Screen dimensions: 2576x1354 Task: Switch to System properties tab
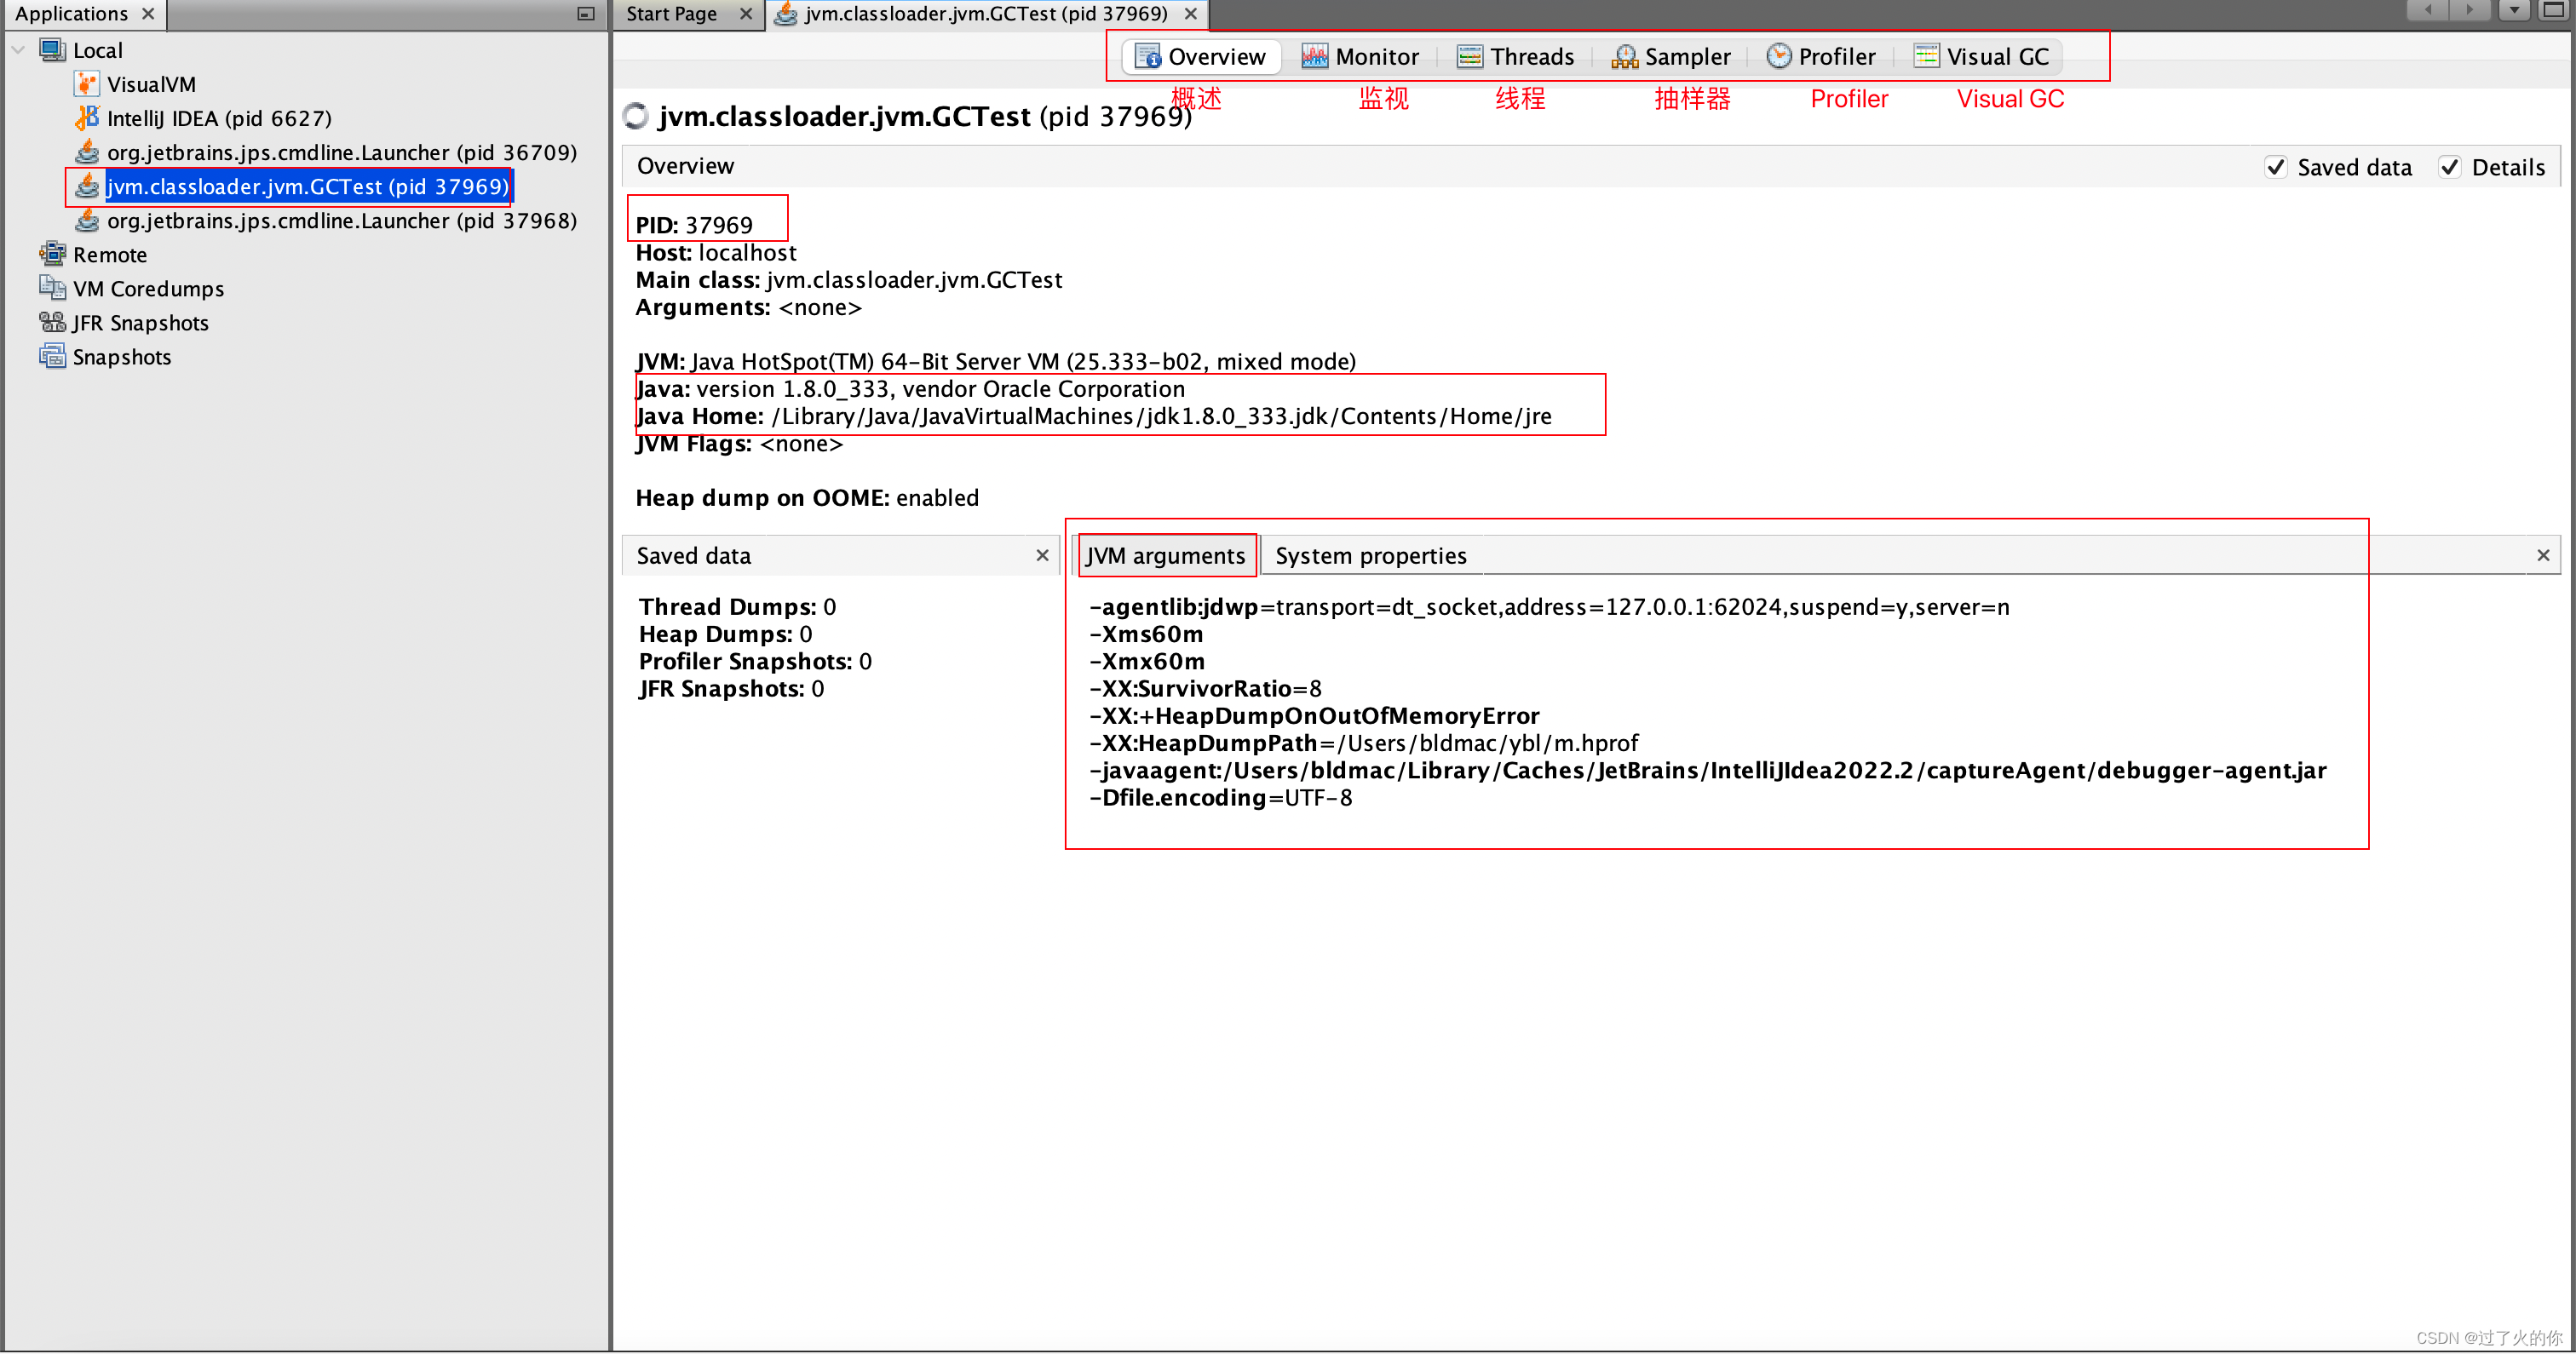coord(1370,555)
